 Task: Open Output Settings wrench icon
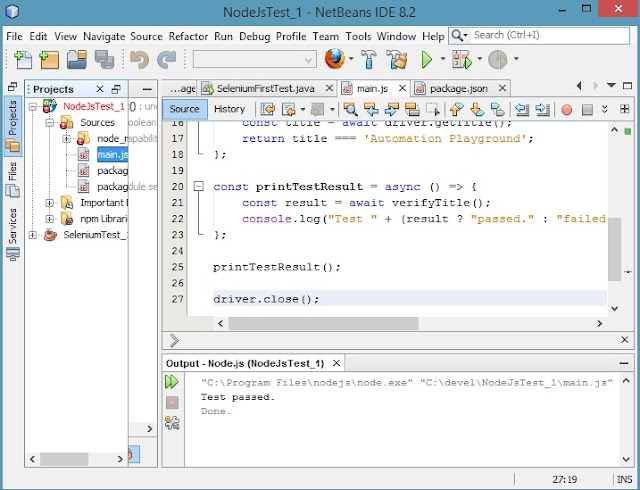(172, 423)
